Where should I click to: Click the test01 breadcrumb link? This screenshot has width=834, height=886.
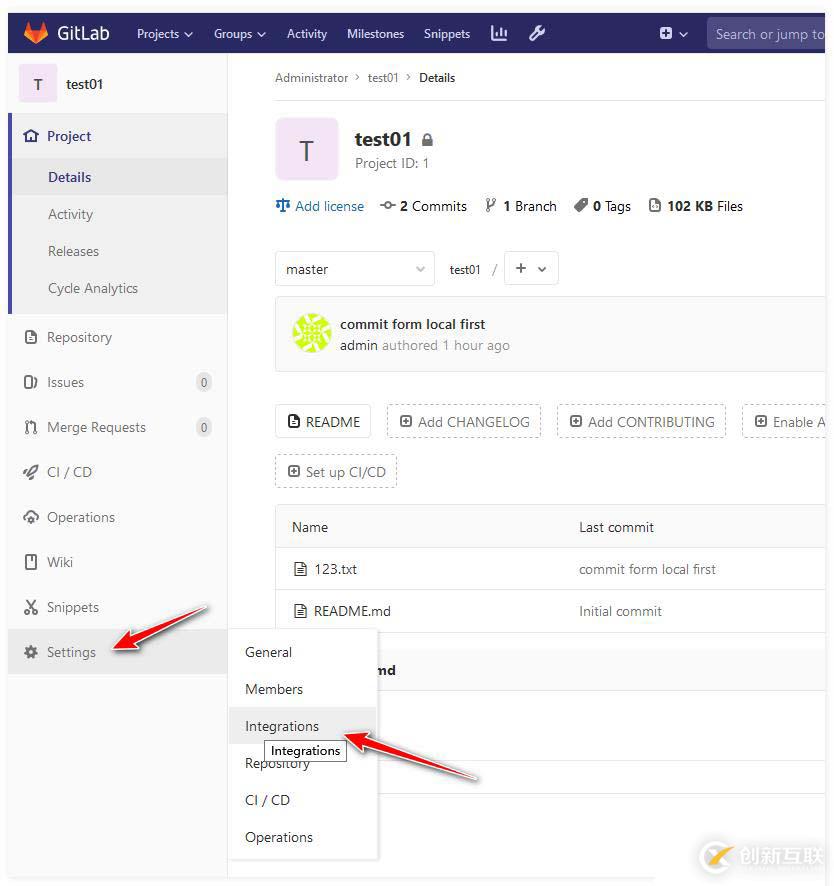click(383, 77)
